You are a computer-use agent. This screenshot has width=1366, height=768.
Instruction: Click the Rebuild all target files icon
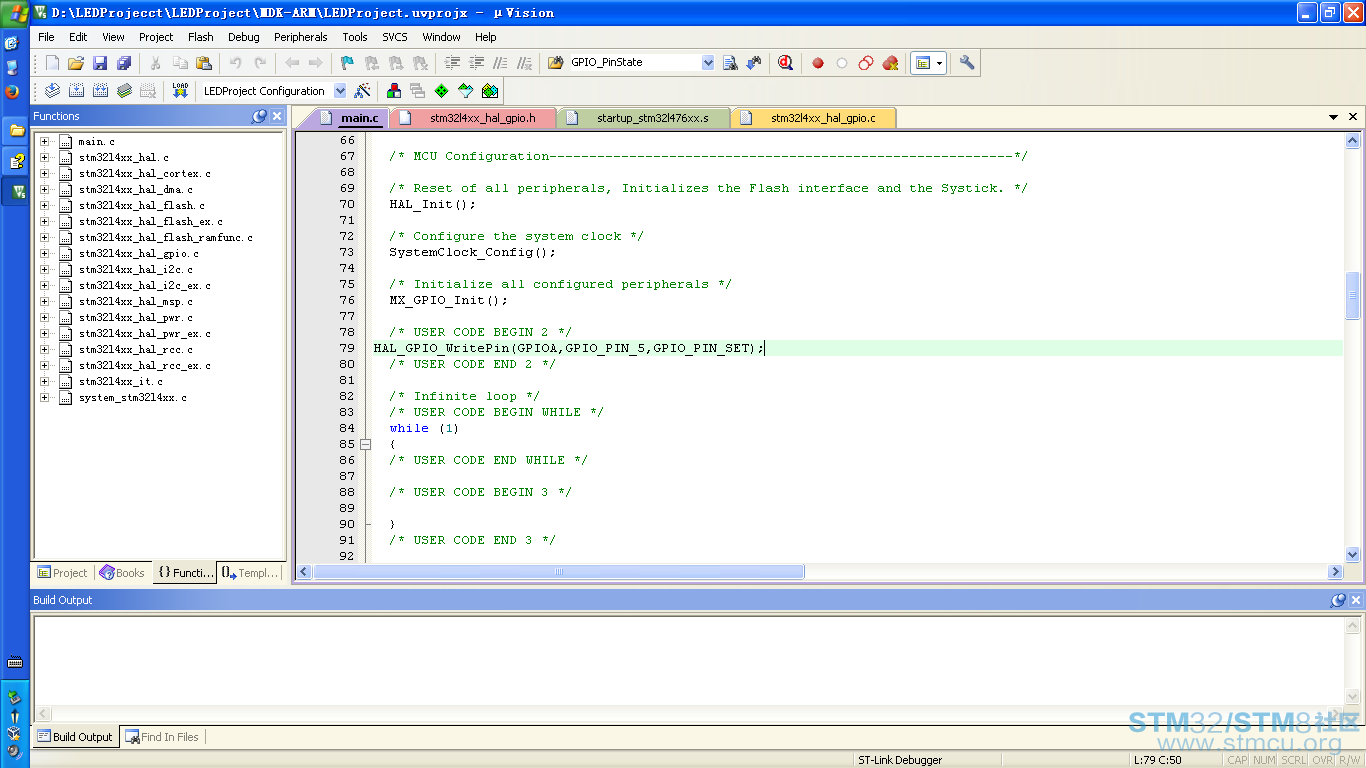(100, 91)
